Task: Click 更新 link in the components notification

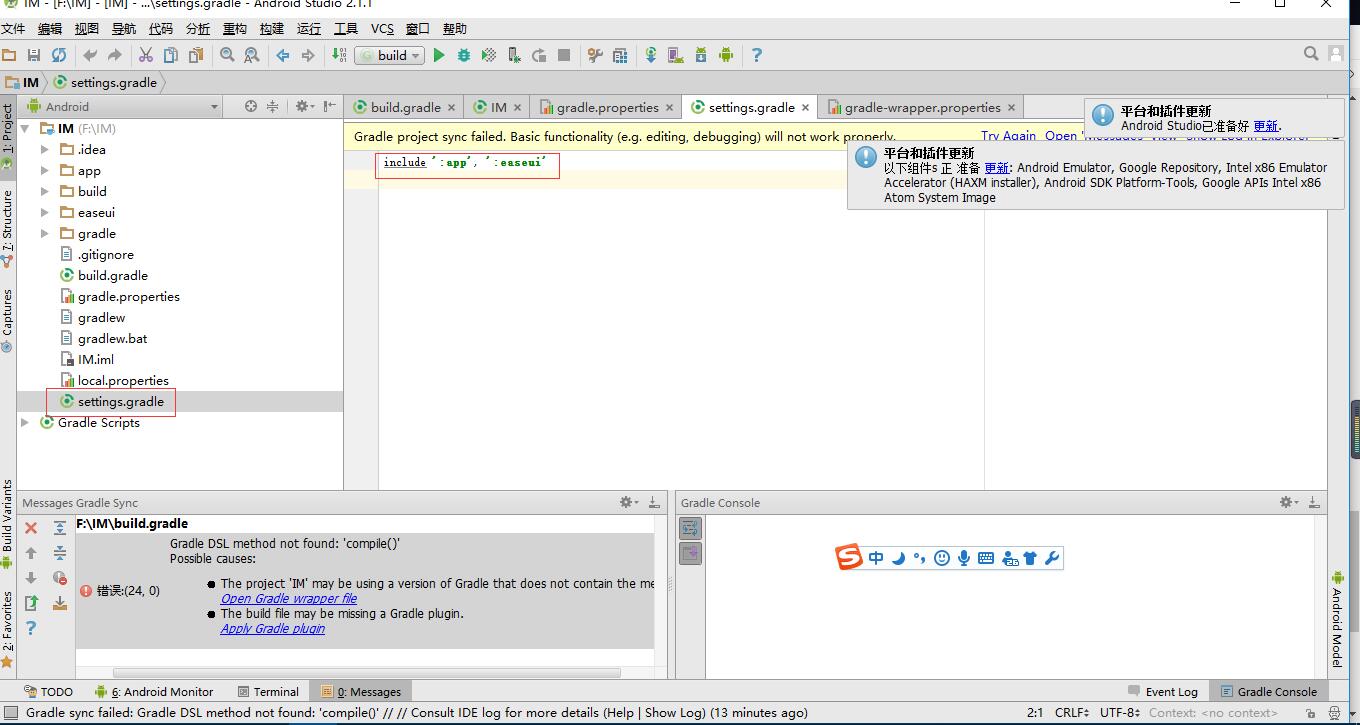Action: click(x=997, y=168)
